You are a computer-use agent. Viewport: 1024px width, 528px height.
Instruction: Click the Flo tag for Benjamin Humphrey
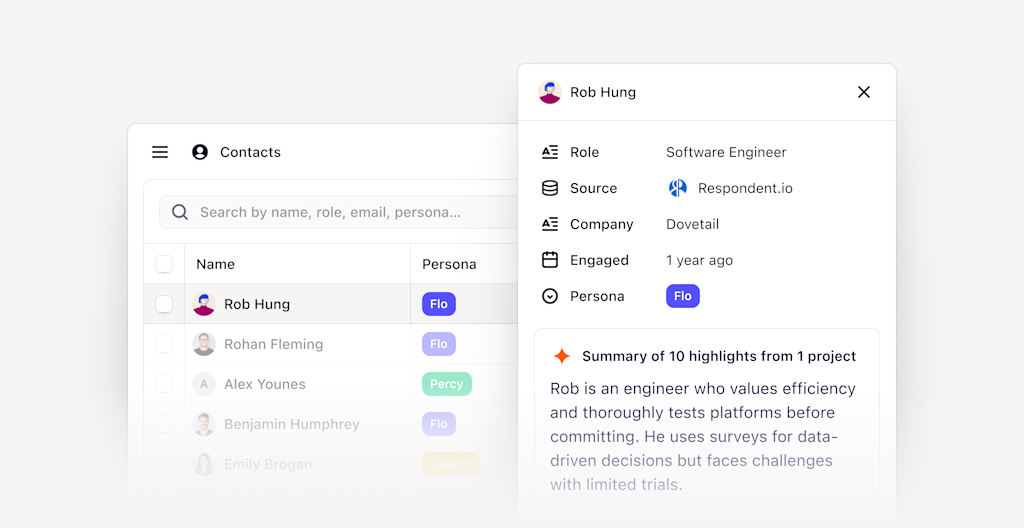tap(439, 424)
